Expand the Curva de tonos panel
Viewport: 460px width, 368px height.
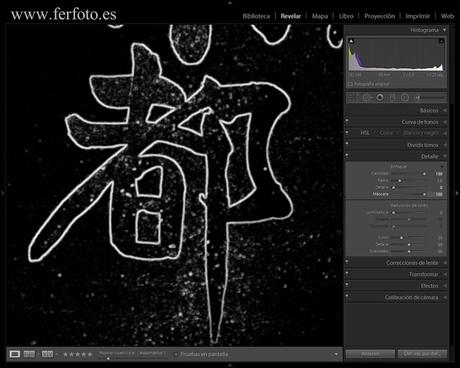coord(445,122)
